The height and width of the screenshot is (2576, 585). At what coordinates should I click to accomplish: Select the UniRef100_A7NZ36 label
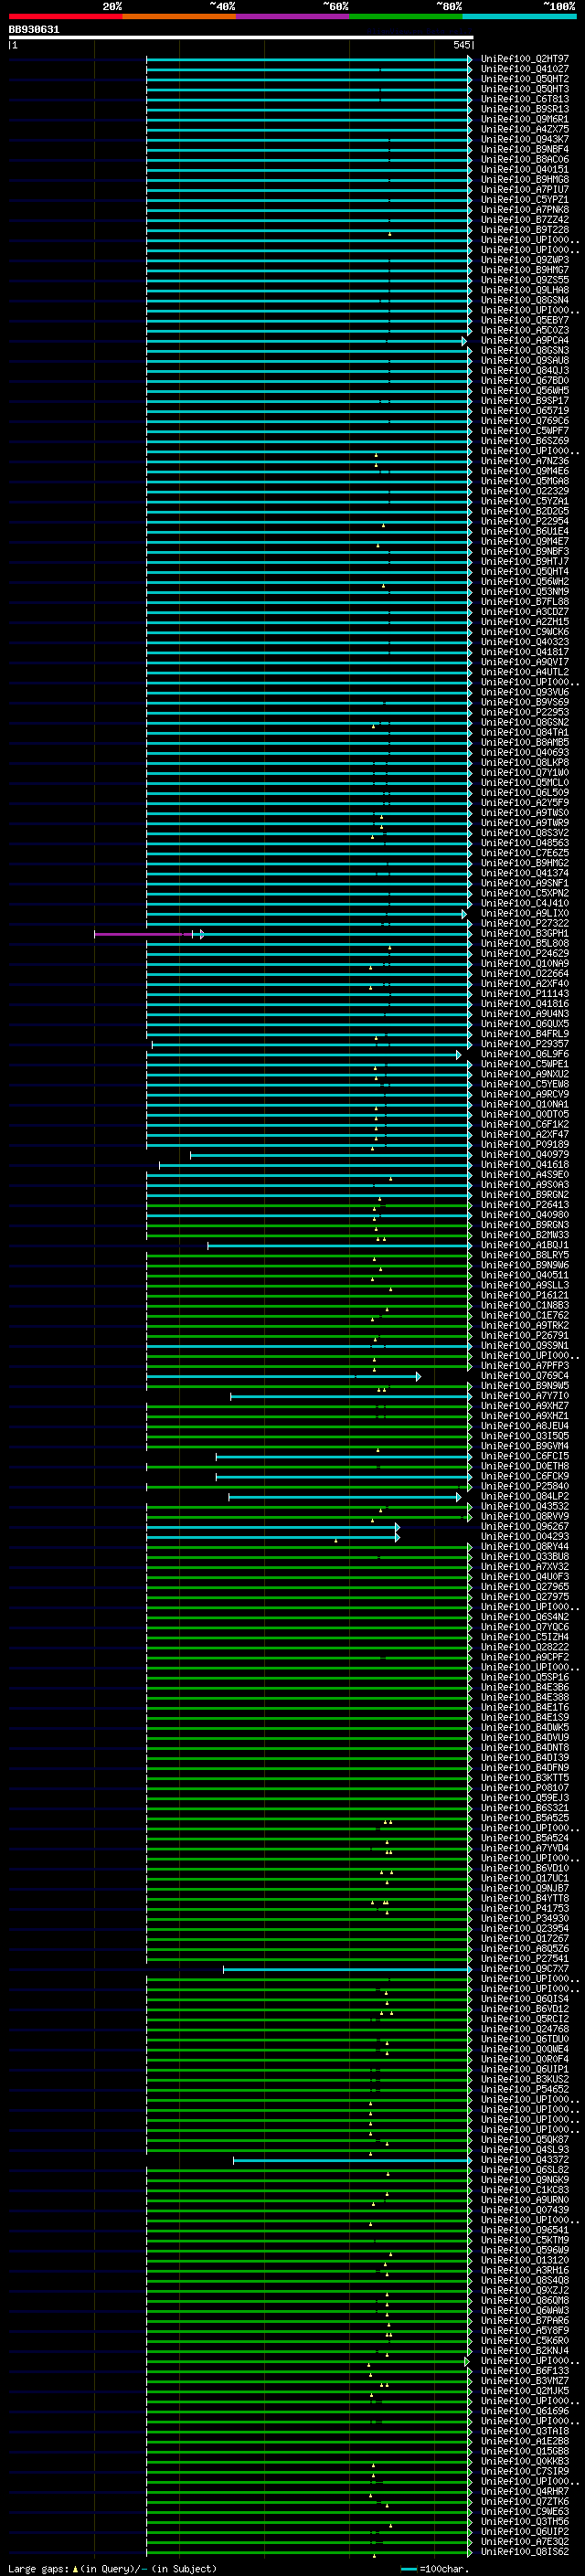pyautogui.click(x=525, y=461)
